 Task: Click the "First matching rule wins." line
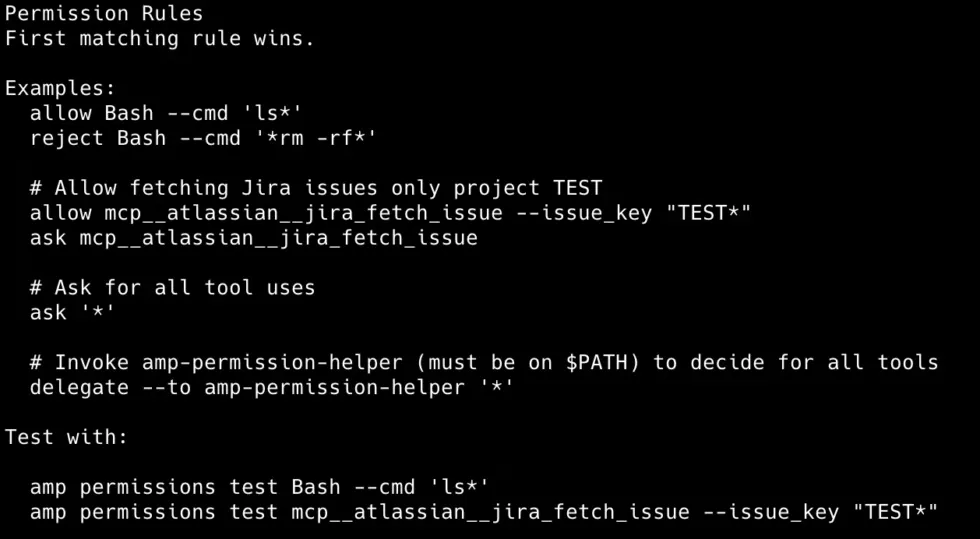pyautogui.click(x=160, y=39)
